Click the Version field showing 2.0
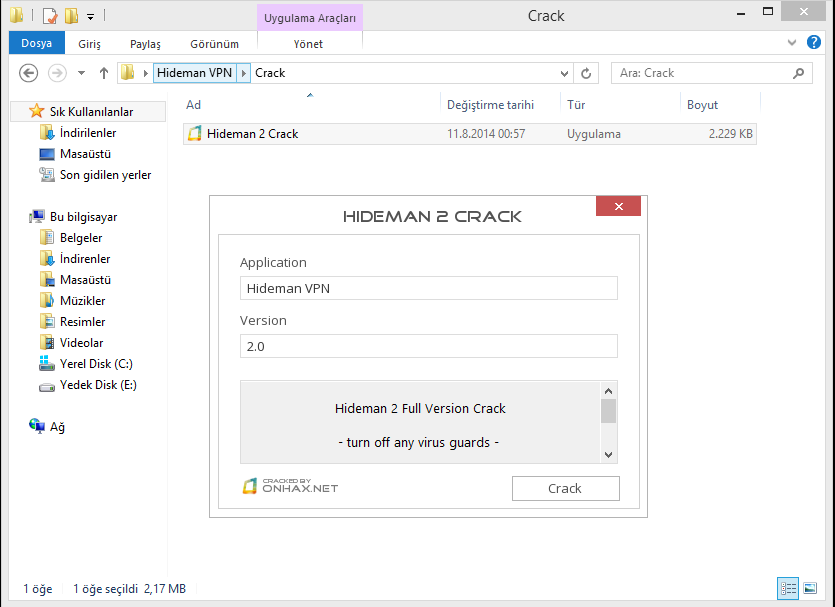 click(x=429, y=346)
